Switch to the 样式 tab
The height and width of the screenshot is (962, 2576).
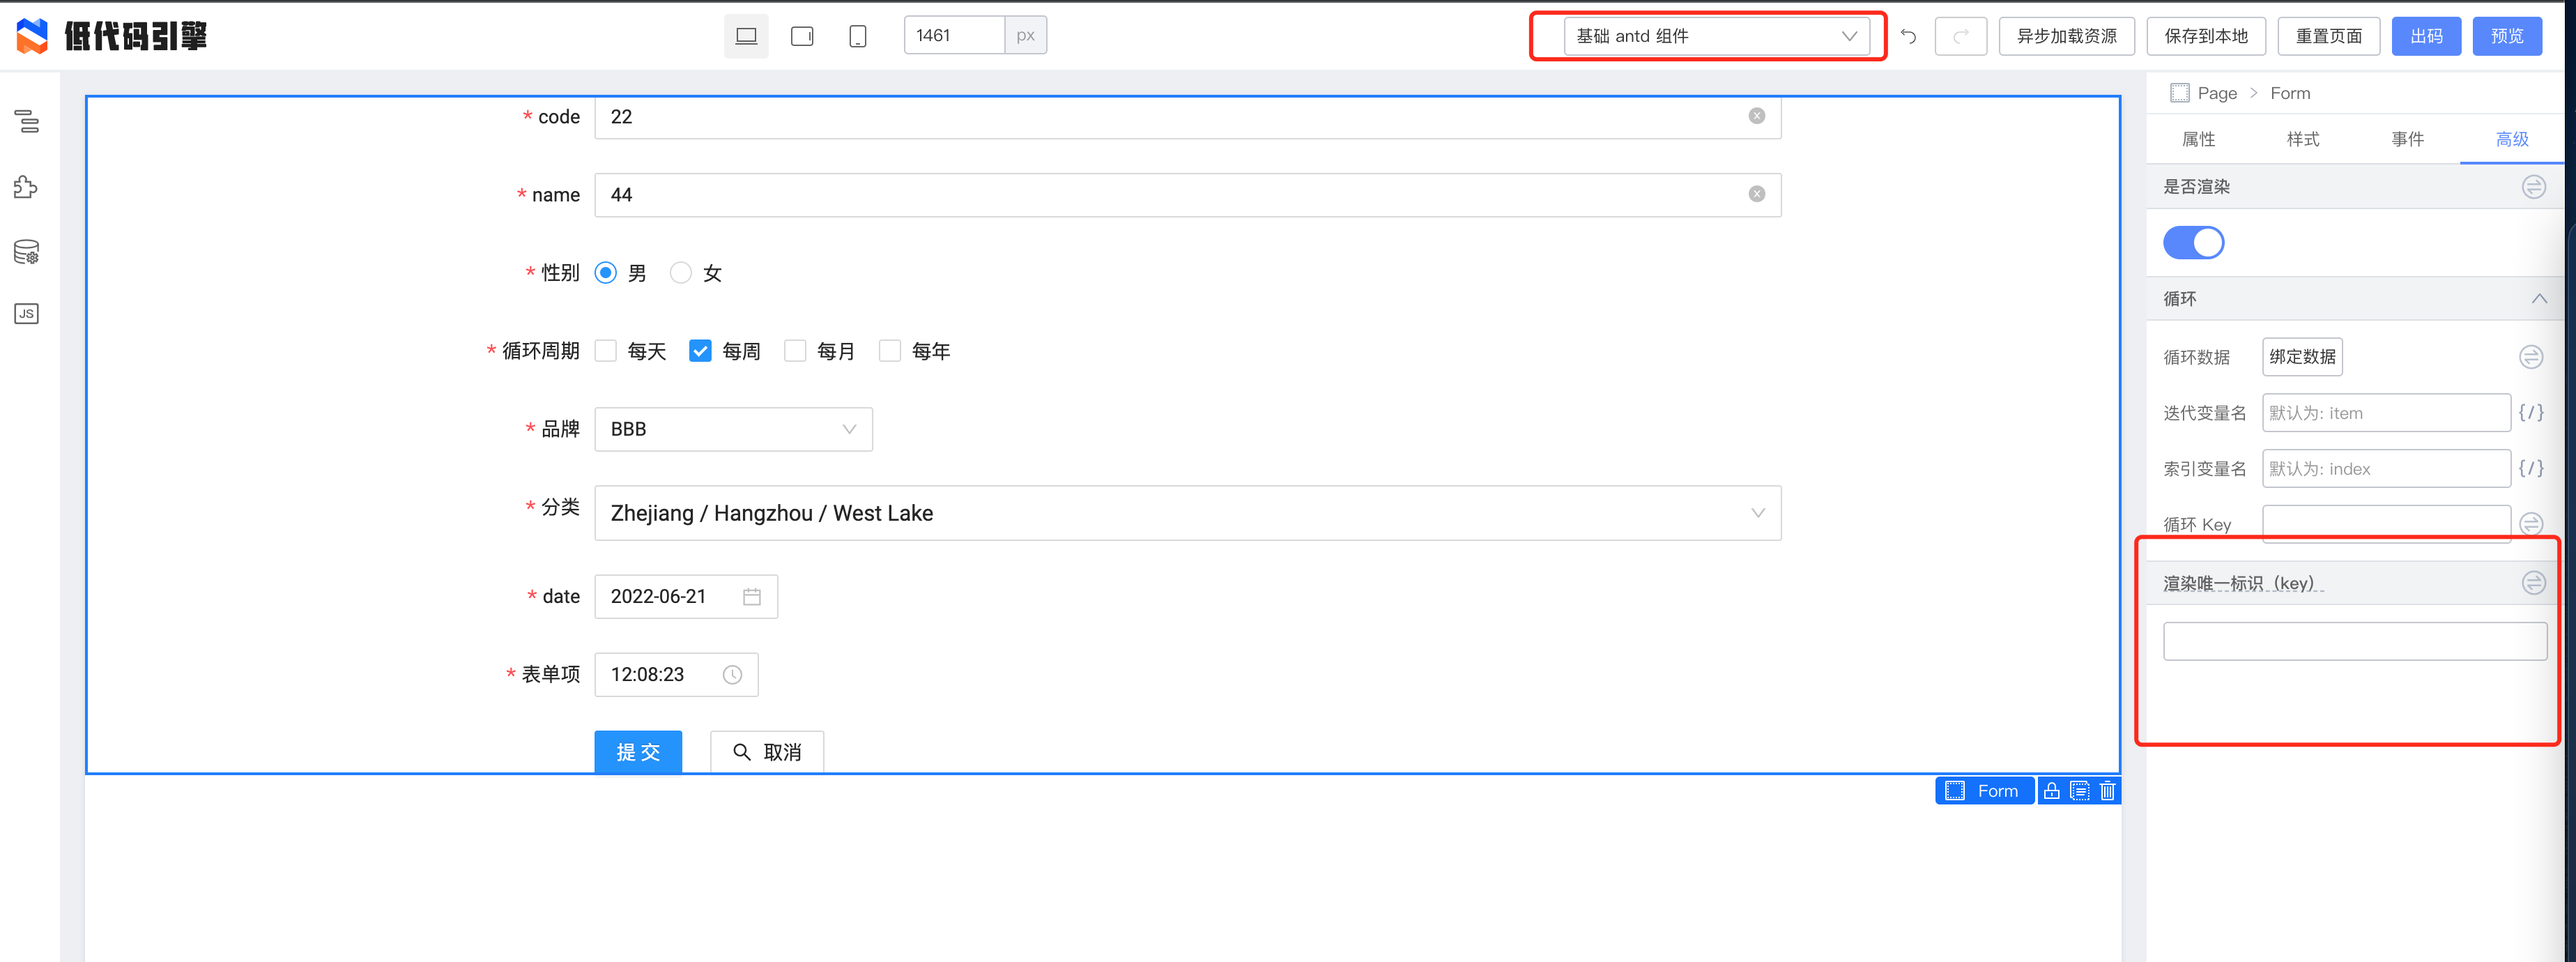(x=2303, y=139)
